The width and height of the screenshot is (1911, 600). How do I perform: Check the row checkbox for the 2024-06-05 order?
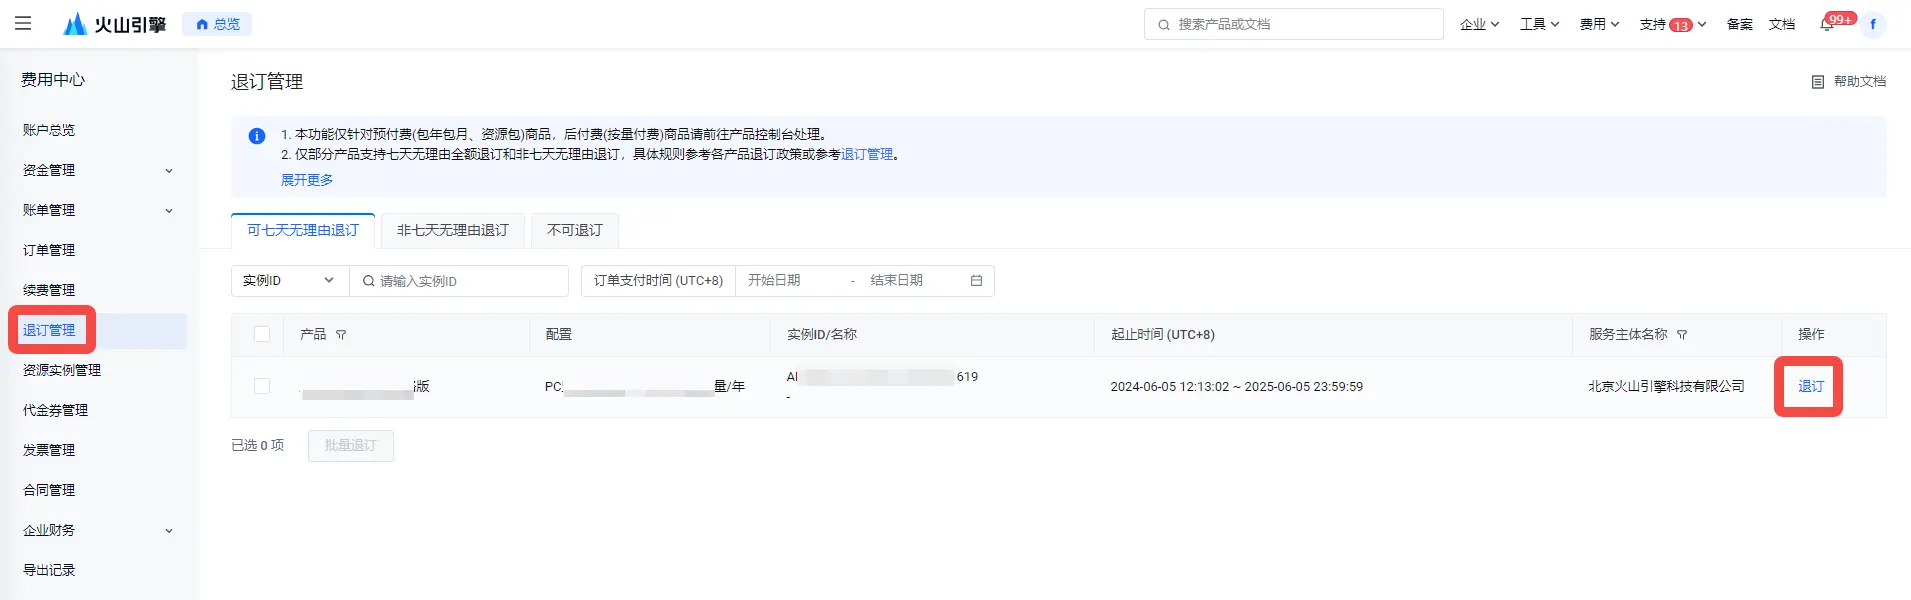tap(262, 386)
